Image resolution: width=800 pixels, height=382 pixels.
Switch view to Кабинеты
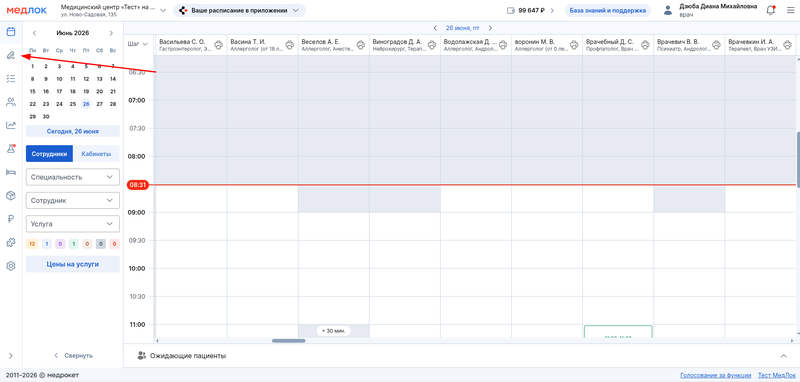click(x=96, y=154)
